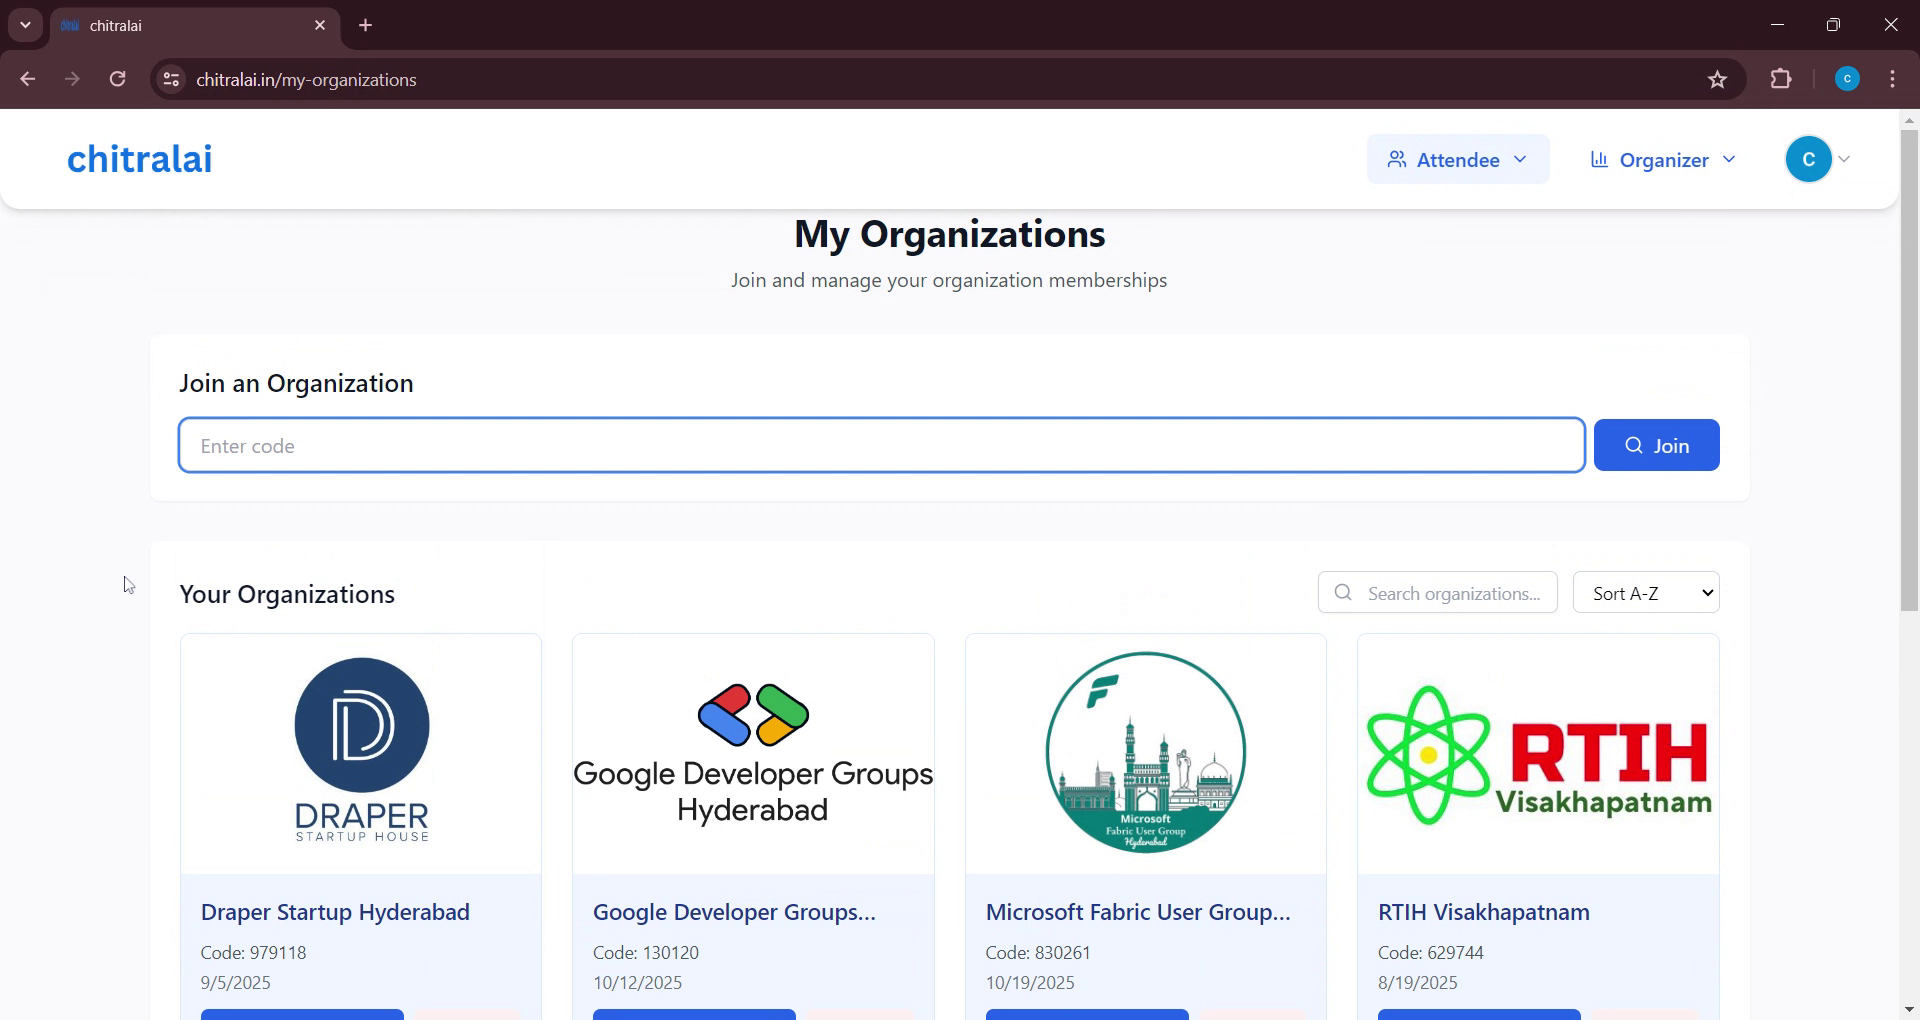Expand the Attendee dropdown chevron
Image resolution: width=1920 pixels, height=1020 pixels.
coord(1521,159)
